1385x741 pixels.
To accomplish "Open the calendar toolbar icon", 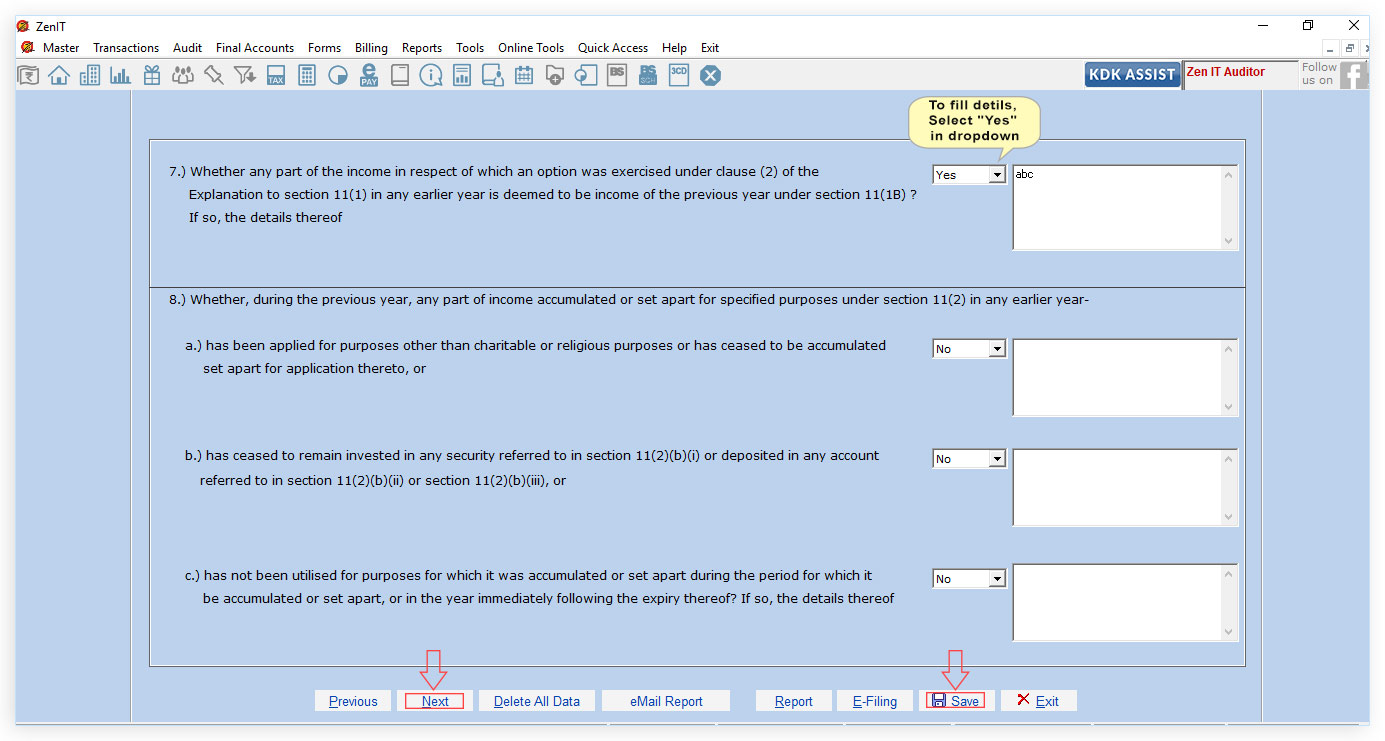I will tap(524, 75).
